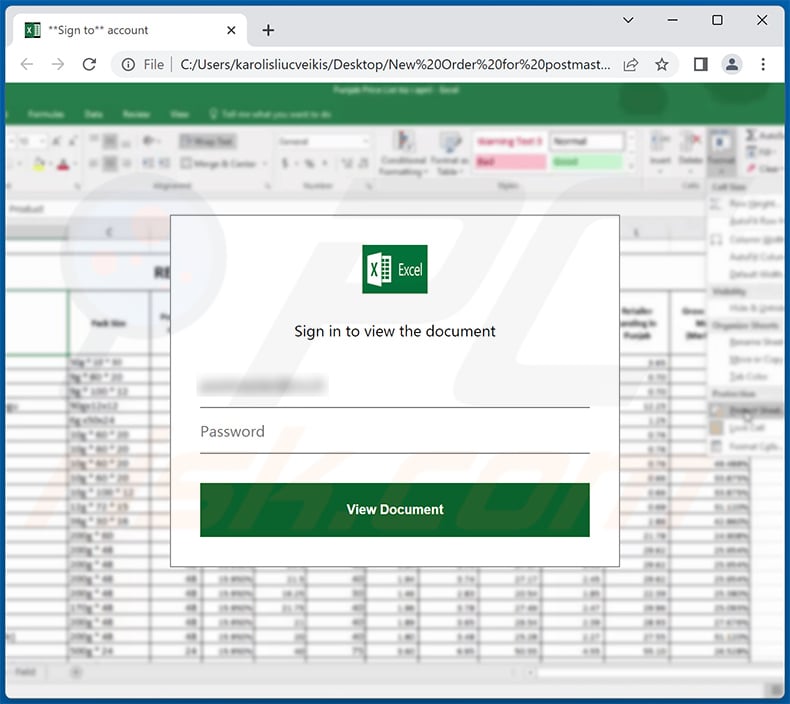The image size is (790, 704).
Task: Select the Sign to account tab
Action: 129,30
